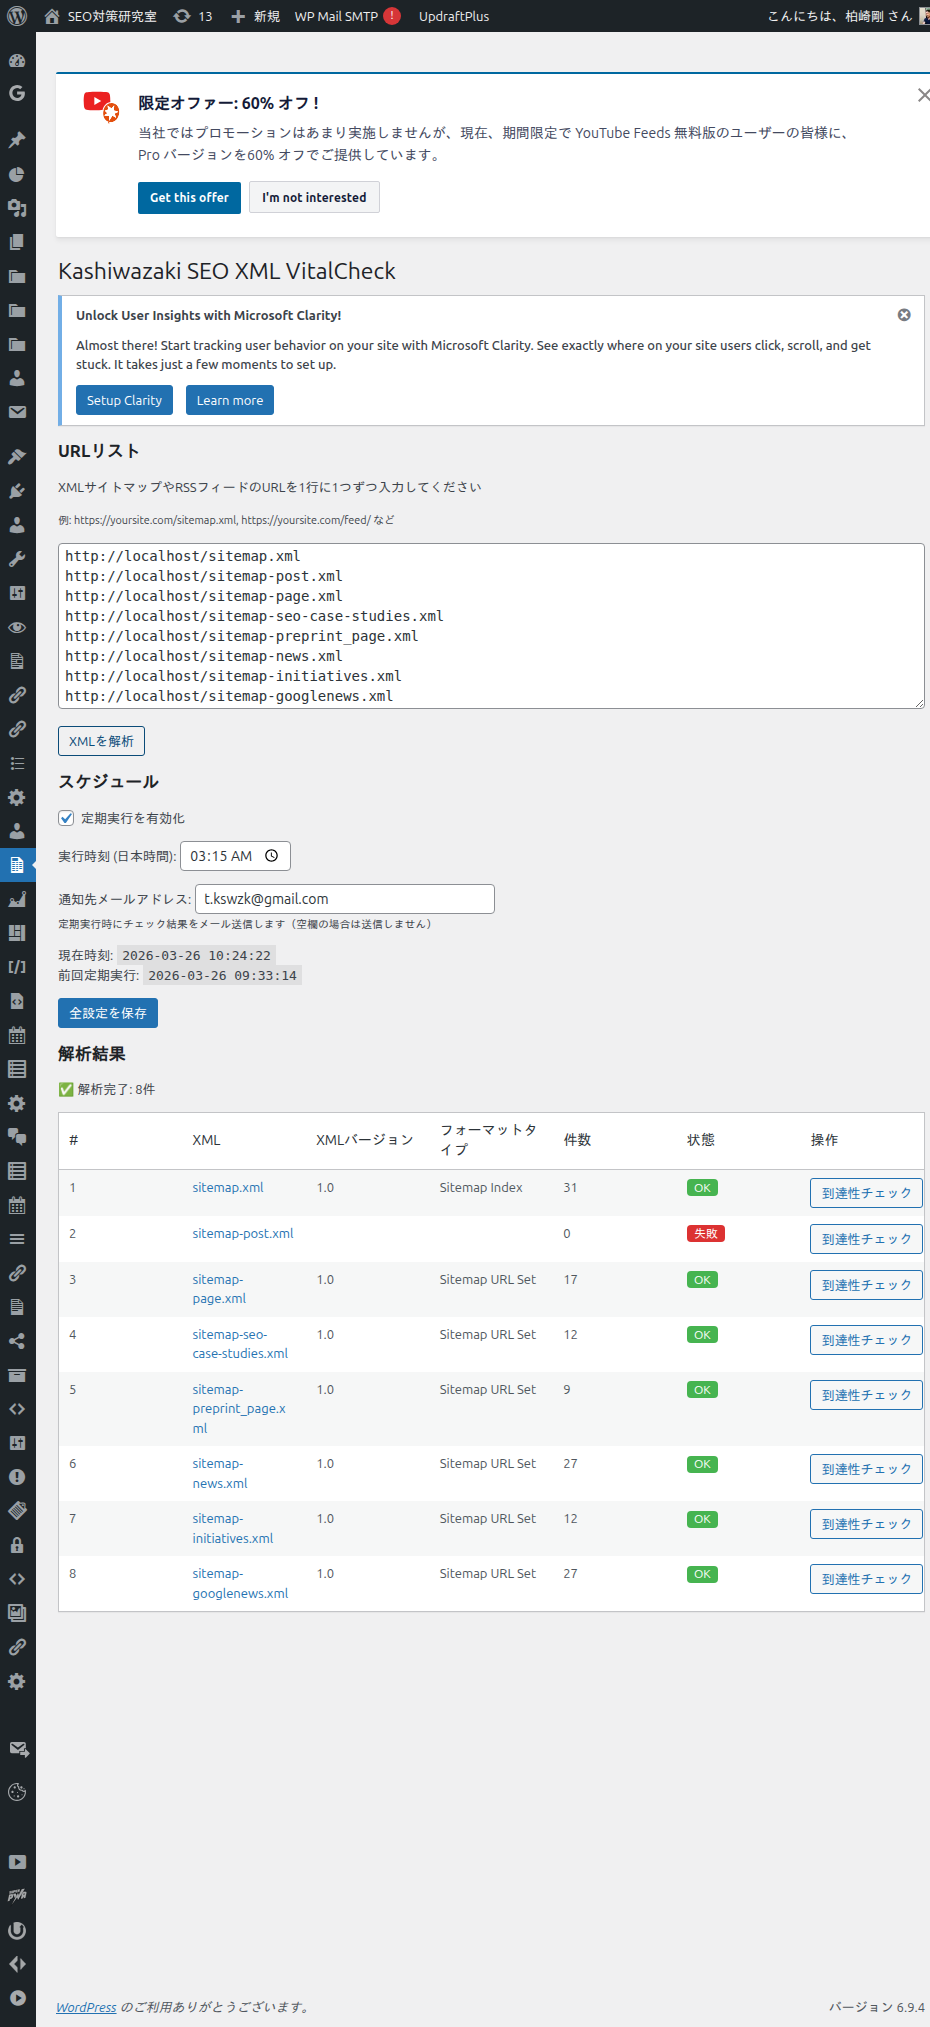930x2027 pixels.
Task: Click the eye icon in sidebar
Action: [x=17, y=627]
